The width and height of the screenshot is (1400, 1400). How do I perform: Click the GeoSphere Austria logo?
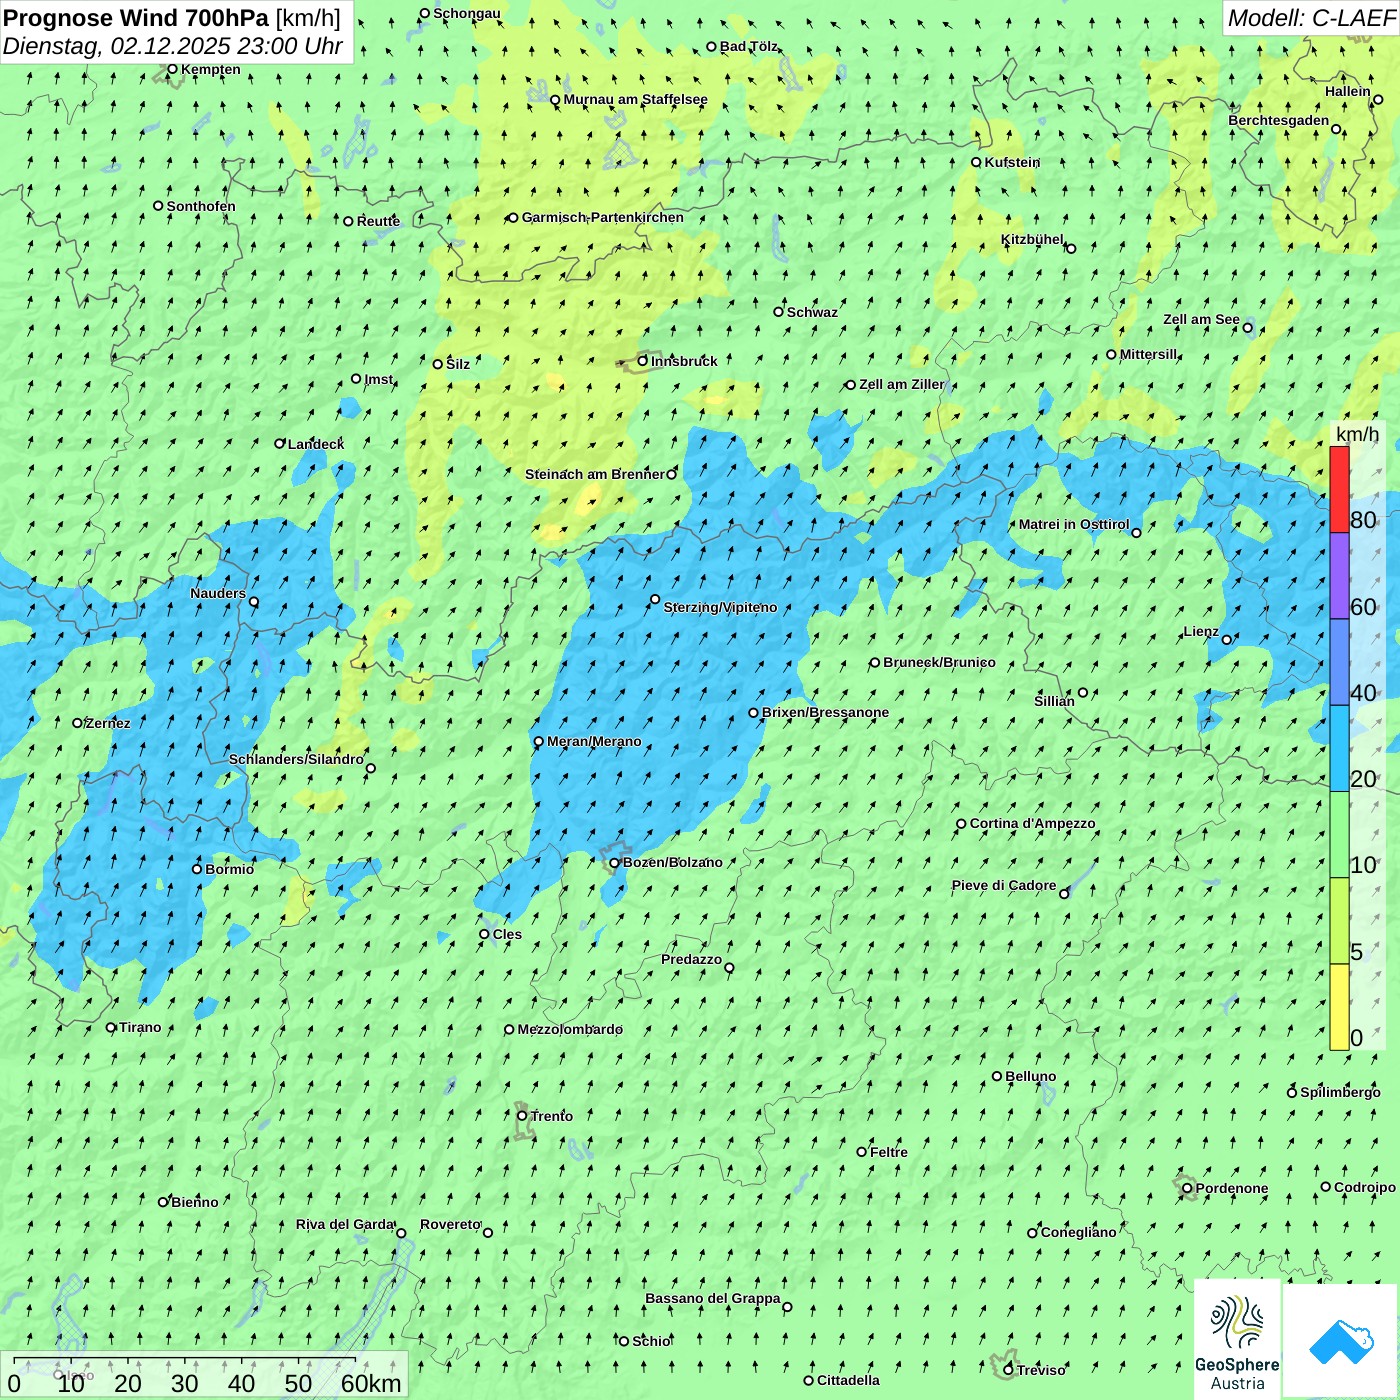pos(1237,1340)
